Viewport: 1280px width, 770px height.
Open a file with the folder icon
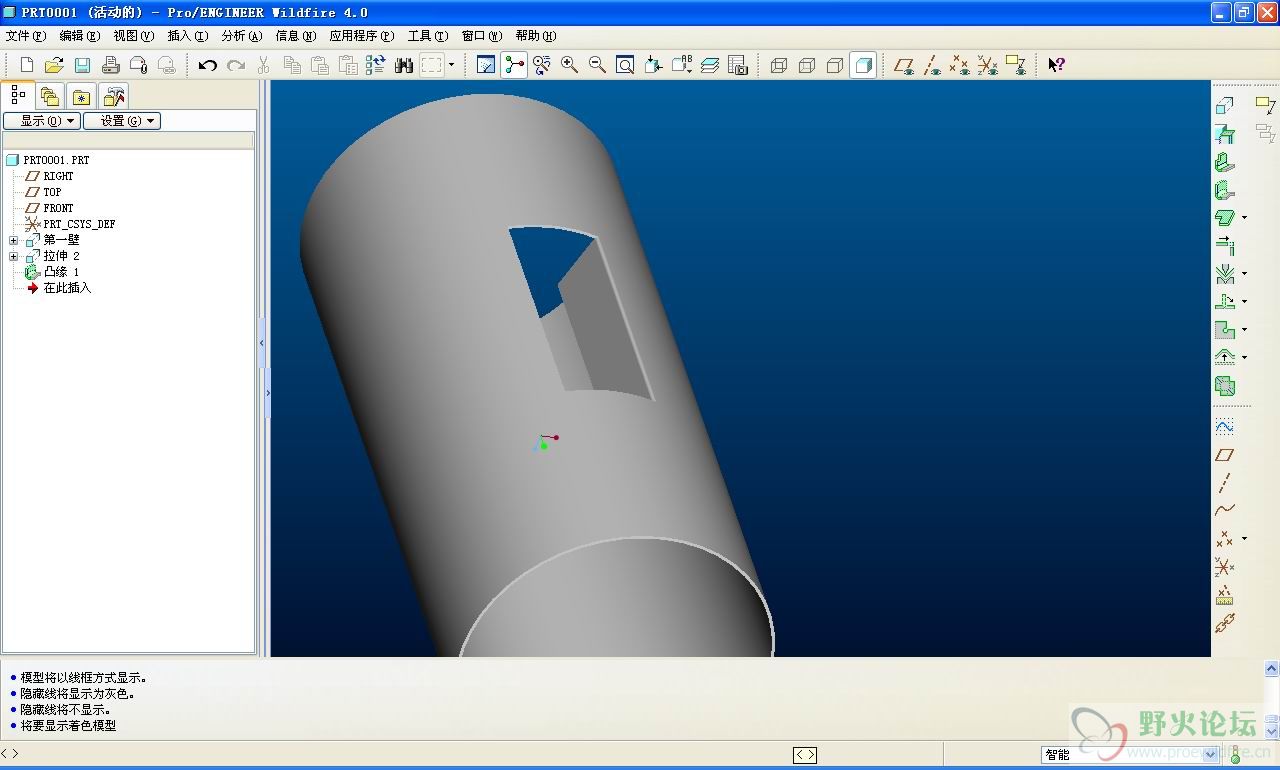54,65
